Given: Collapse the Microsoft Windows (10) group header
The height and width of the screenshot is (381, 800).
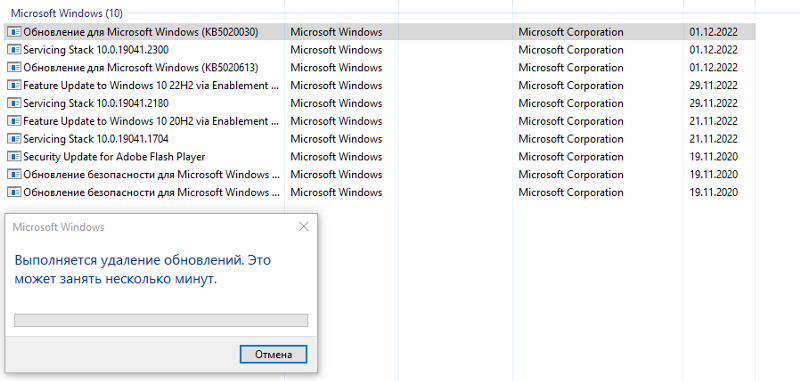Looking at the screenshot, I should [x=67, y=13].
